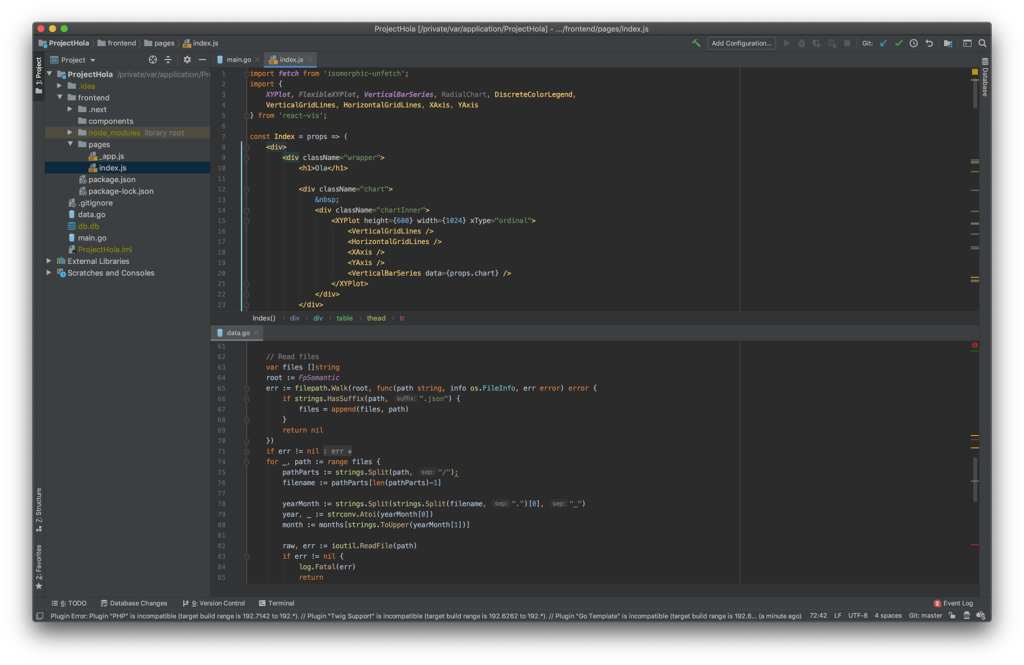Expand the .next folder
Screen dimensions: 1024x665
pos(70,109)
